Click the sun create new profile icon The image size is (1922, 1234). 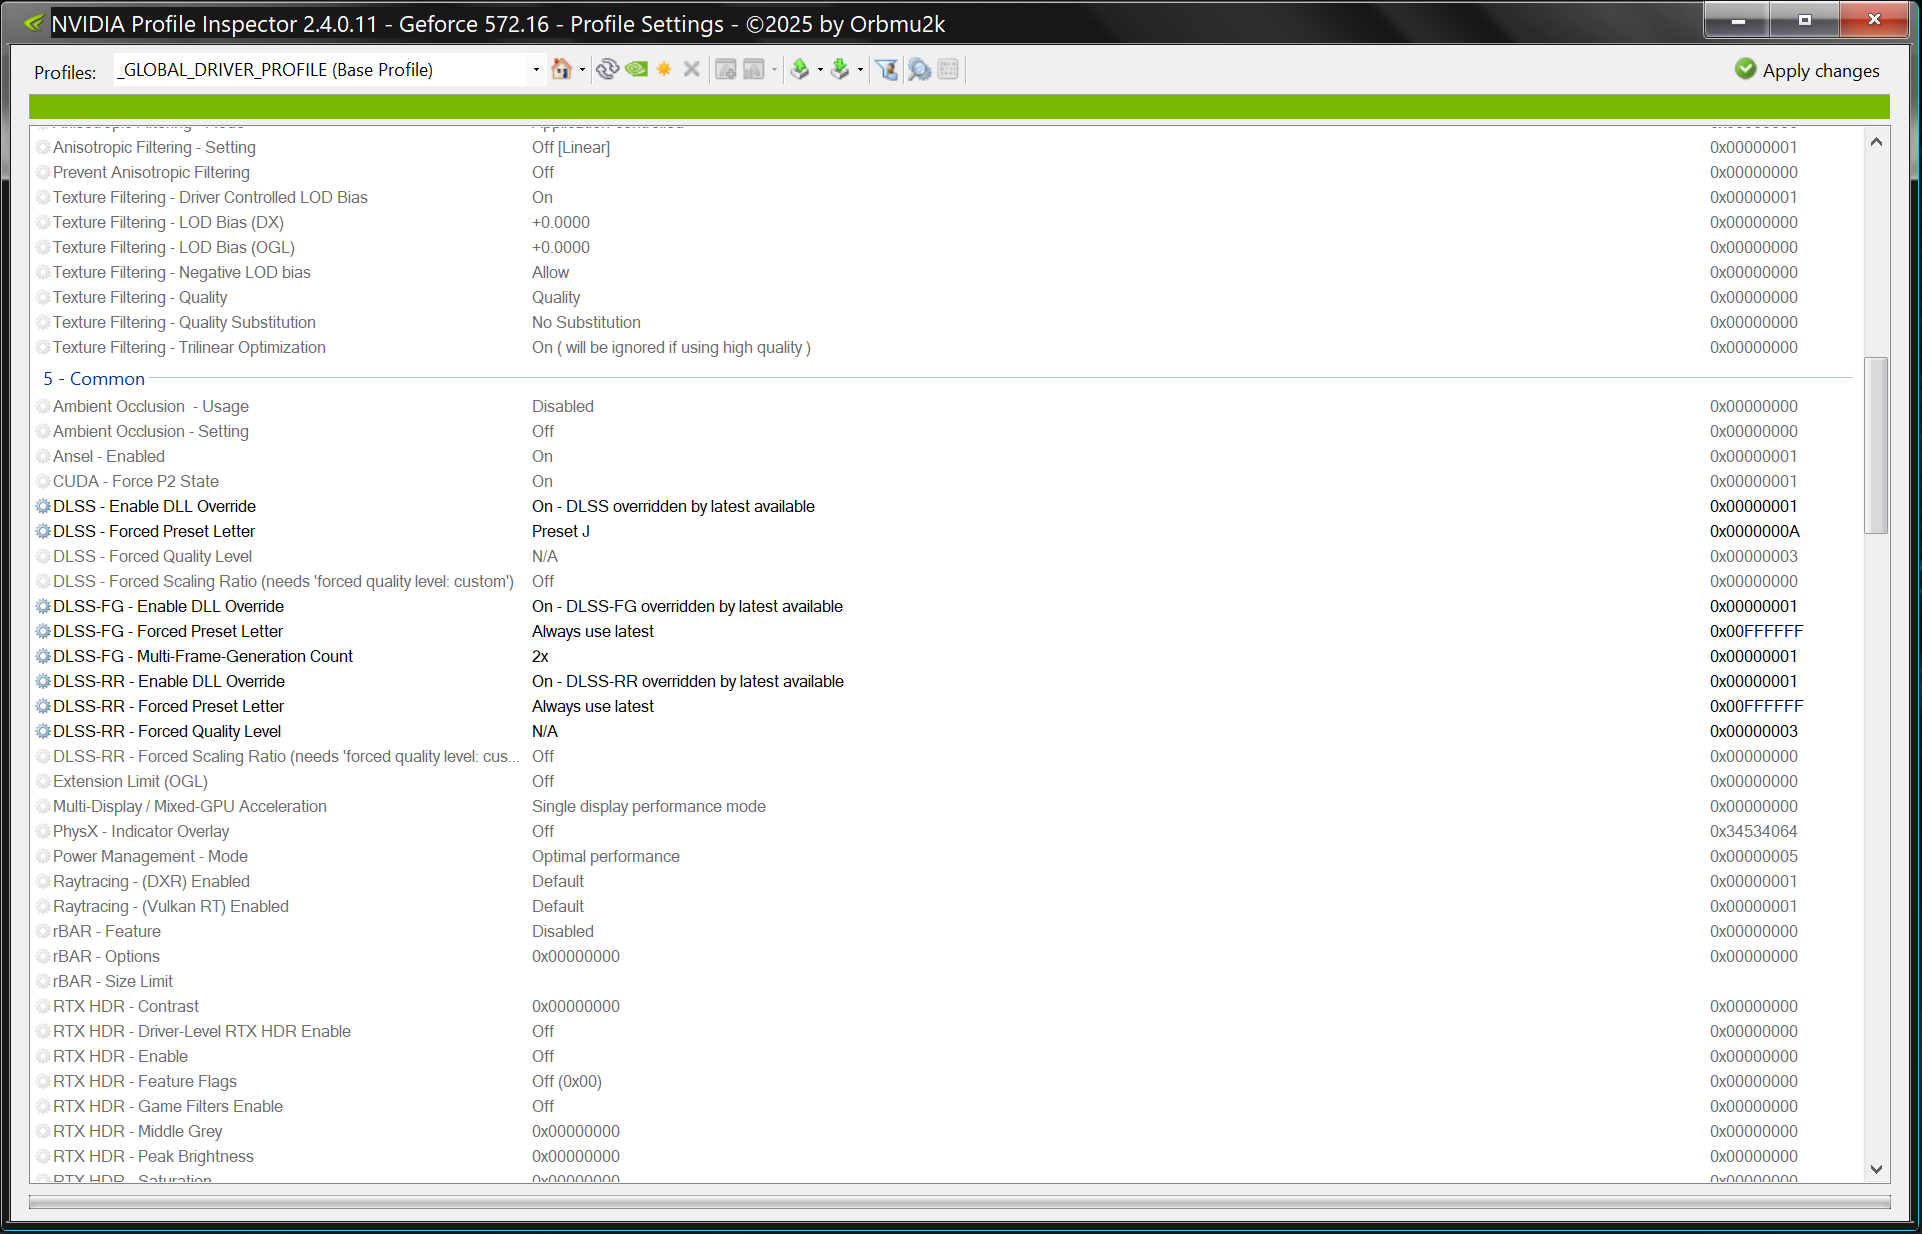click(664, 69)
